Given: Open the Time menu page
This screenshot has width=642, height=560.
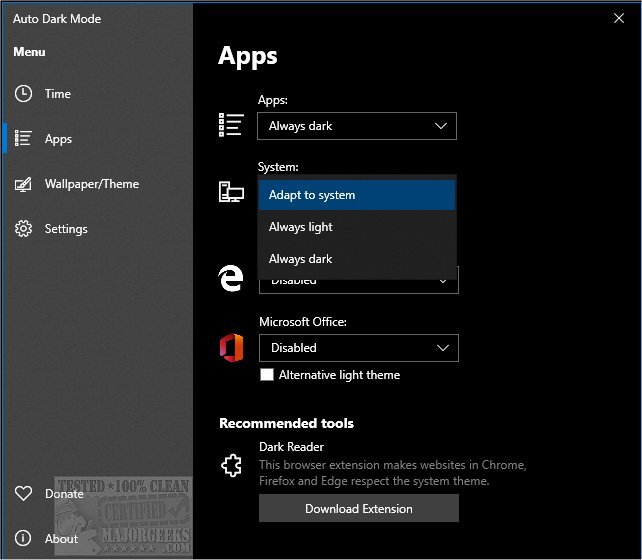Looking at the screenshot, I should tap(98, 94).
